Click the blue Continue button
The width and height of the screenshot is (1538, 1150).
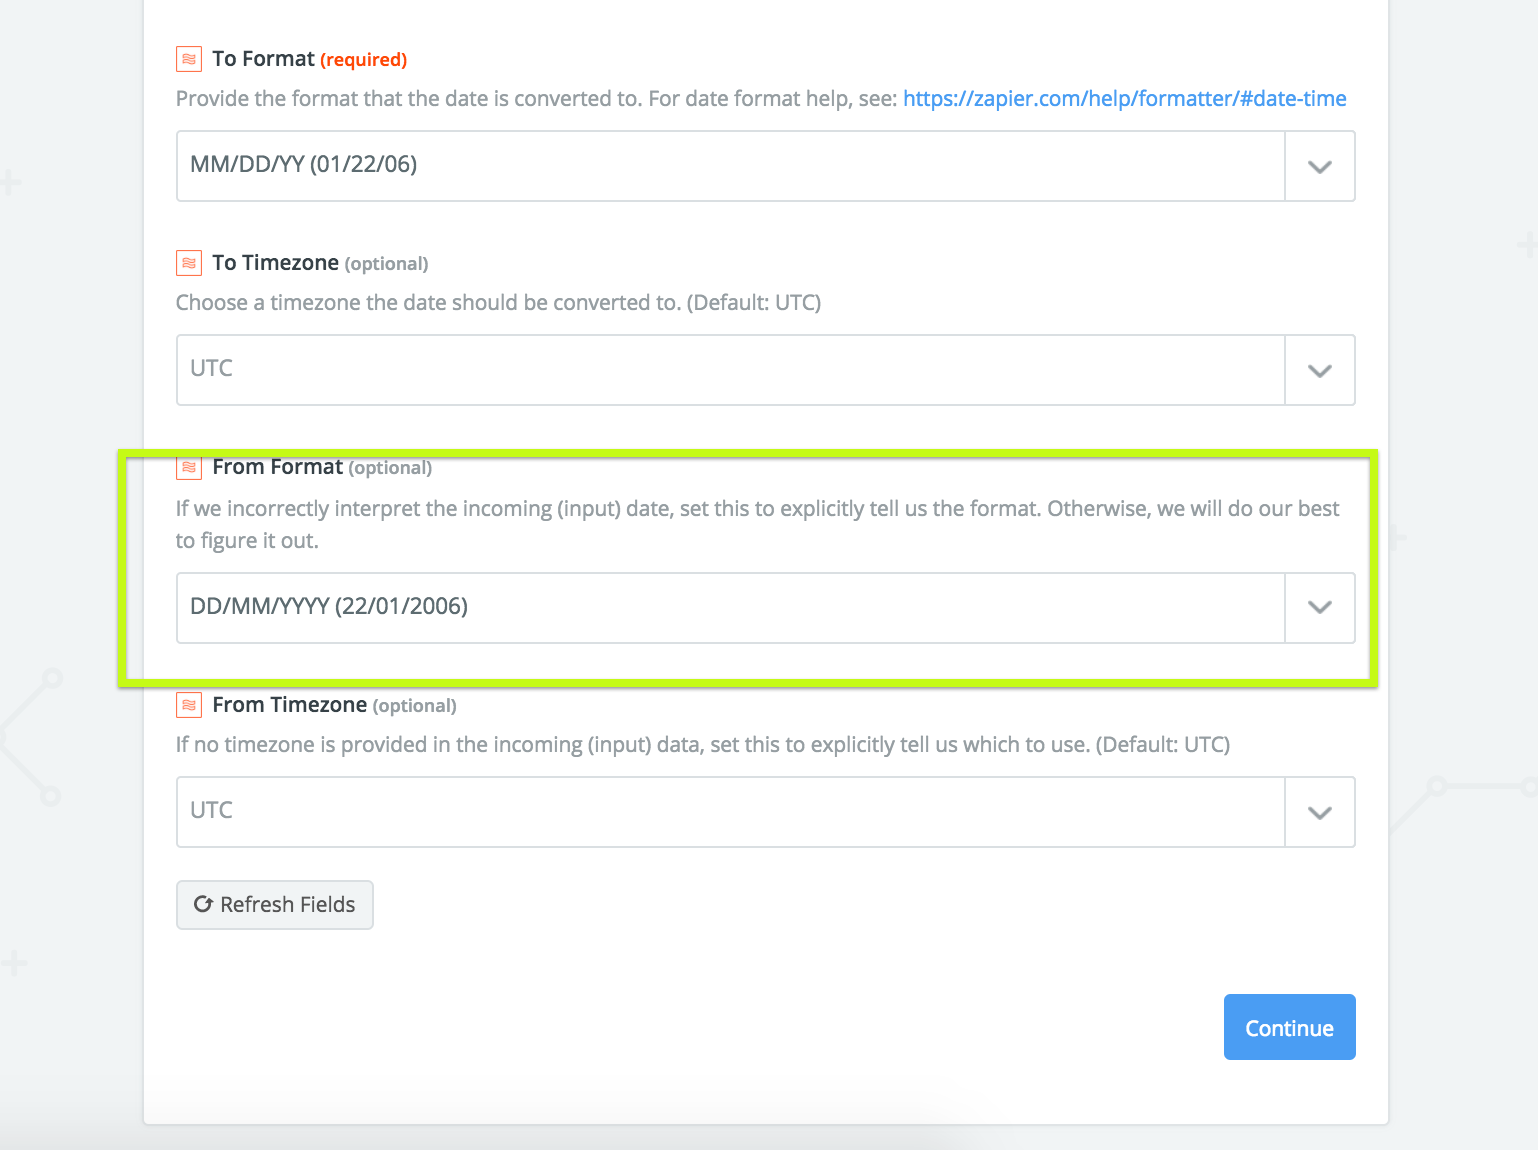tap(1289, 1027)
